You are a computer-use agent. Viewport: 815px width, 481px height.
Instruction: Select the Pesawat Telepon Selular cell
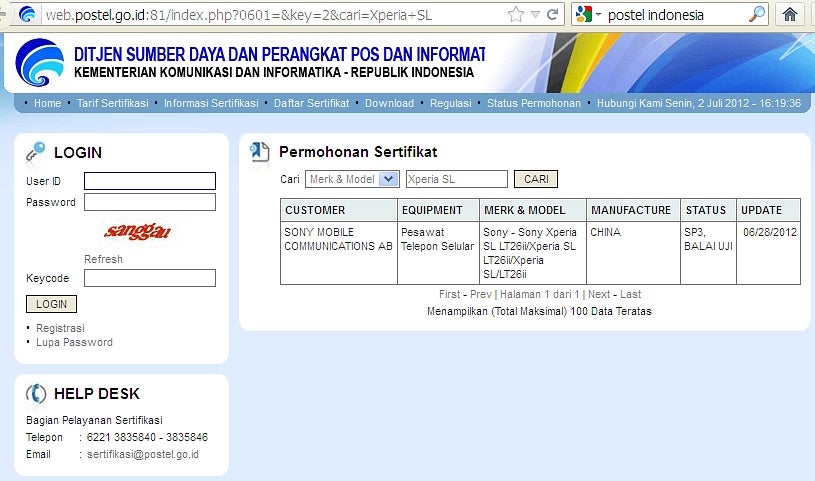point(438,253)
